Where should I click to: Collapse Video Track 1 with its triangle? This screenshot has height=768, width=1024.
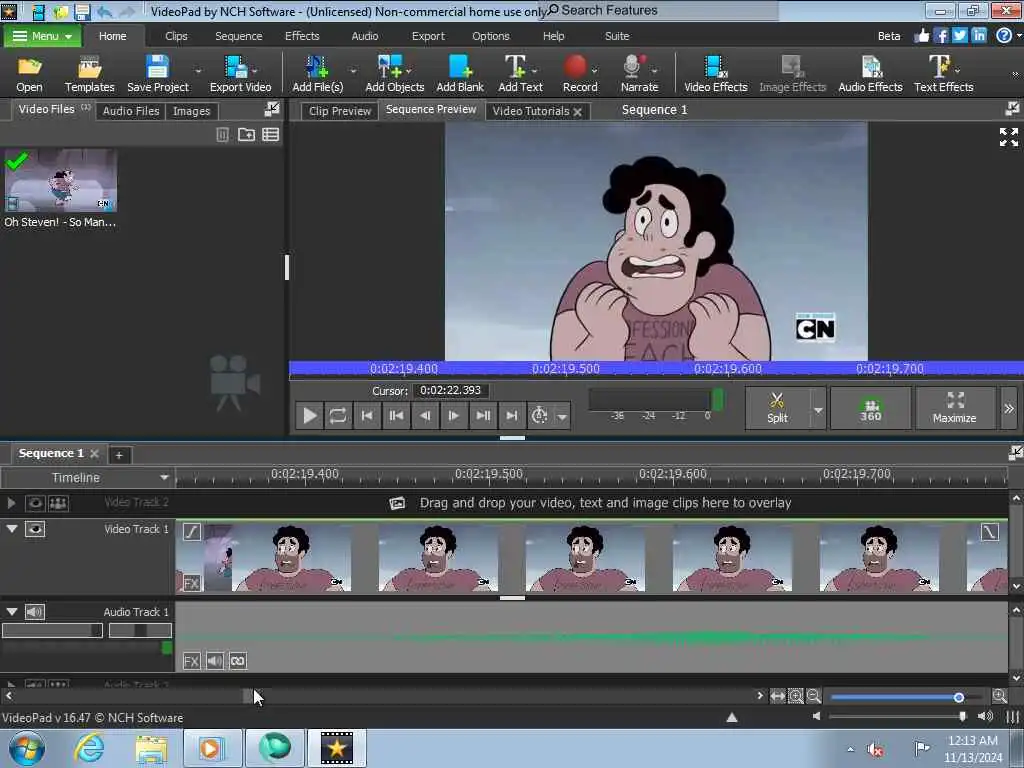click(x=12, y=529)
